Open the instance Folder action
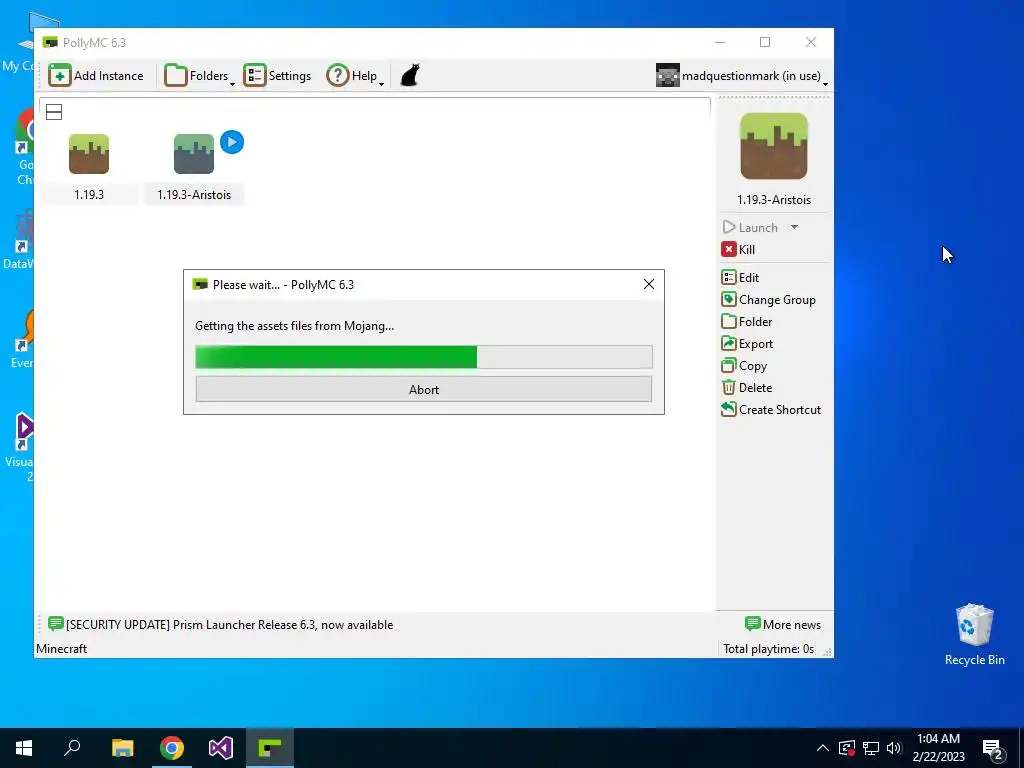This screenshot has height=768, width=1024. (x=746, y=322)
